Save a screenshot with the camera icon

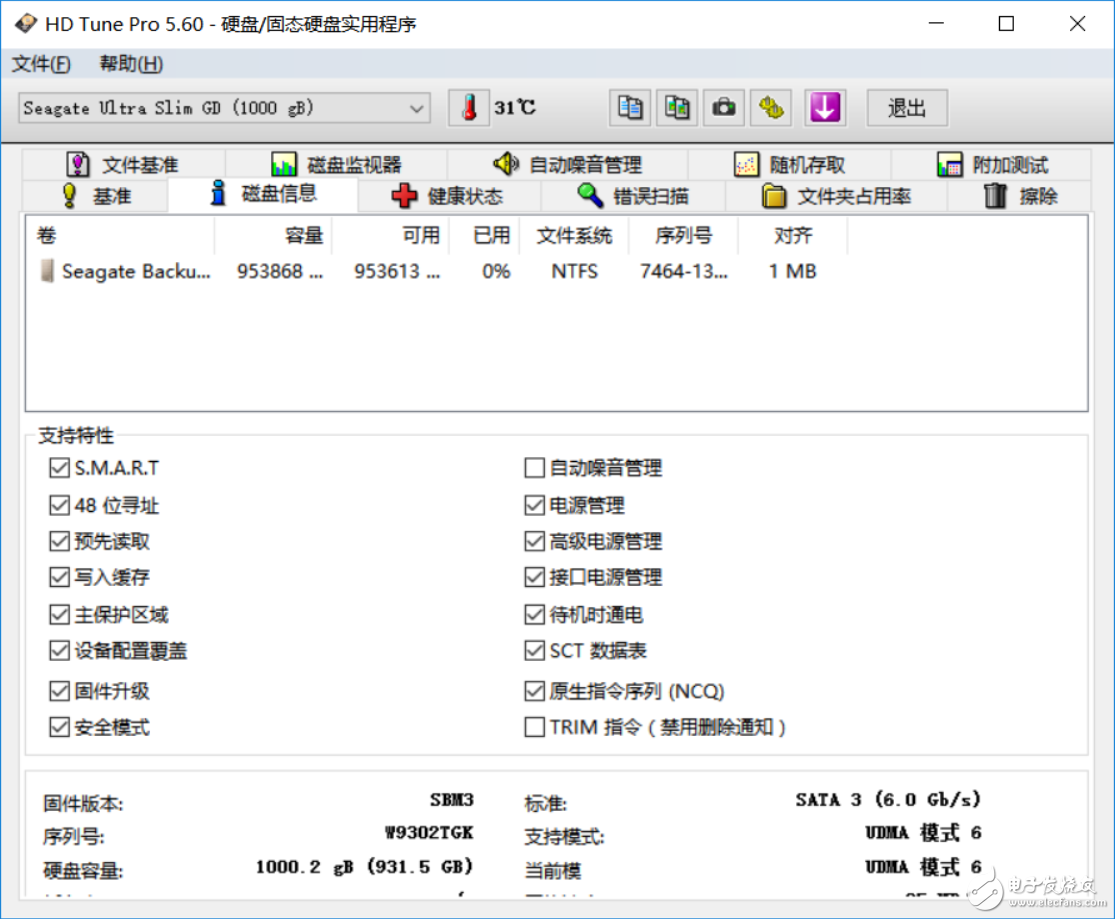(x=724, y=107)
